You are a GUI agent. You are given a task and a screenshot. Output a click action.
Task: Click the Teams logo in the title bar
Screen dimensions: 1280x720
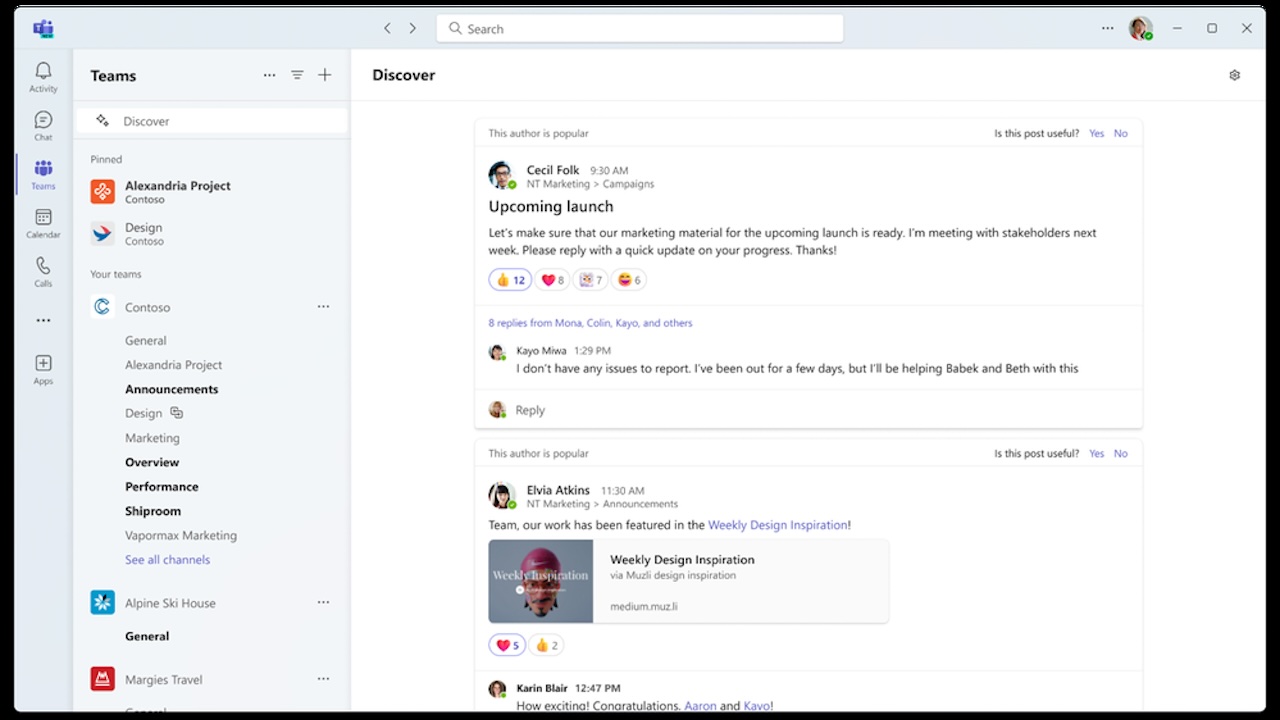(x=43, y=28)
